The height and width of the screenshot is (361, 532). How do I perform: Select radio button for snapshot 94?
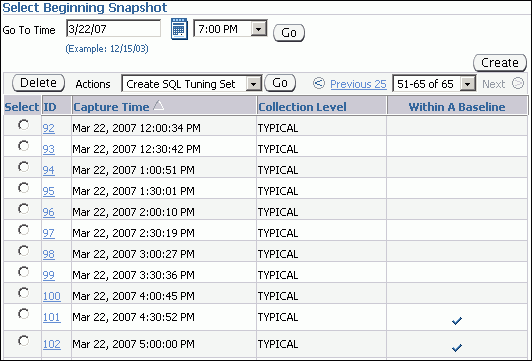(23, 167)
